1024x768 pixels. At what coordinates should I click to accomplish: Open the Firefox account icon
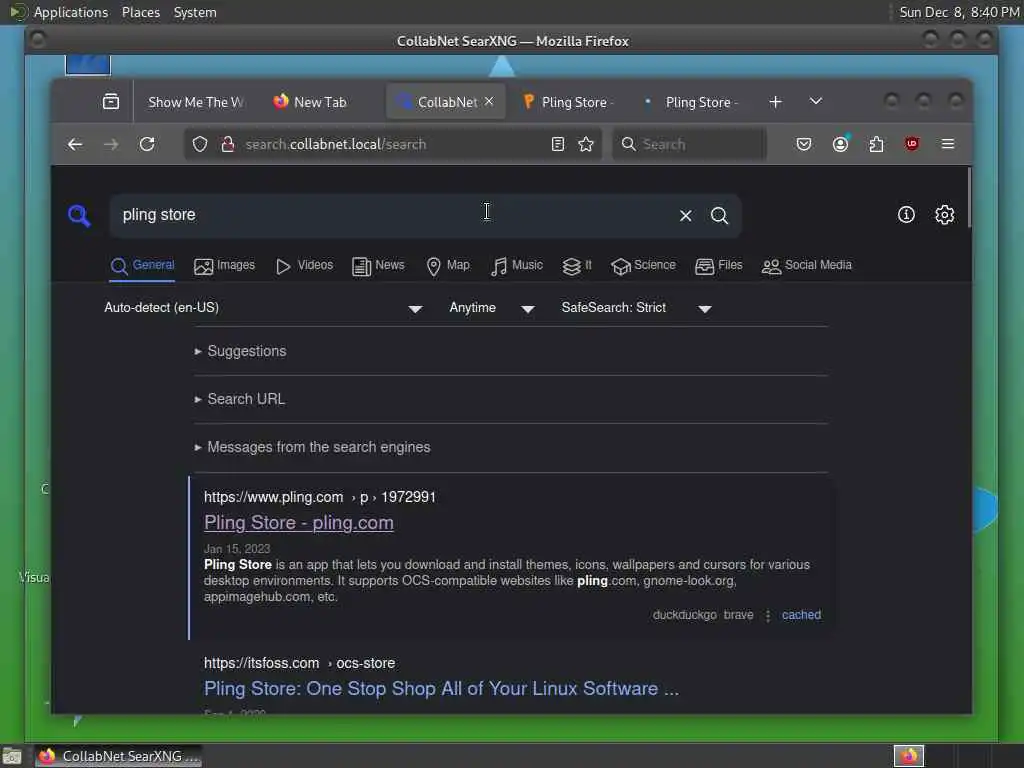840,144
